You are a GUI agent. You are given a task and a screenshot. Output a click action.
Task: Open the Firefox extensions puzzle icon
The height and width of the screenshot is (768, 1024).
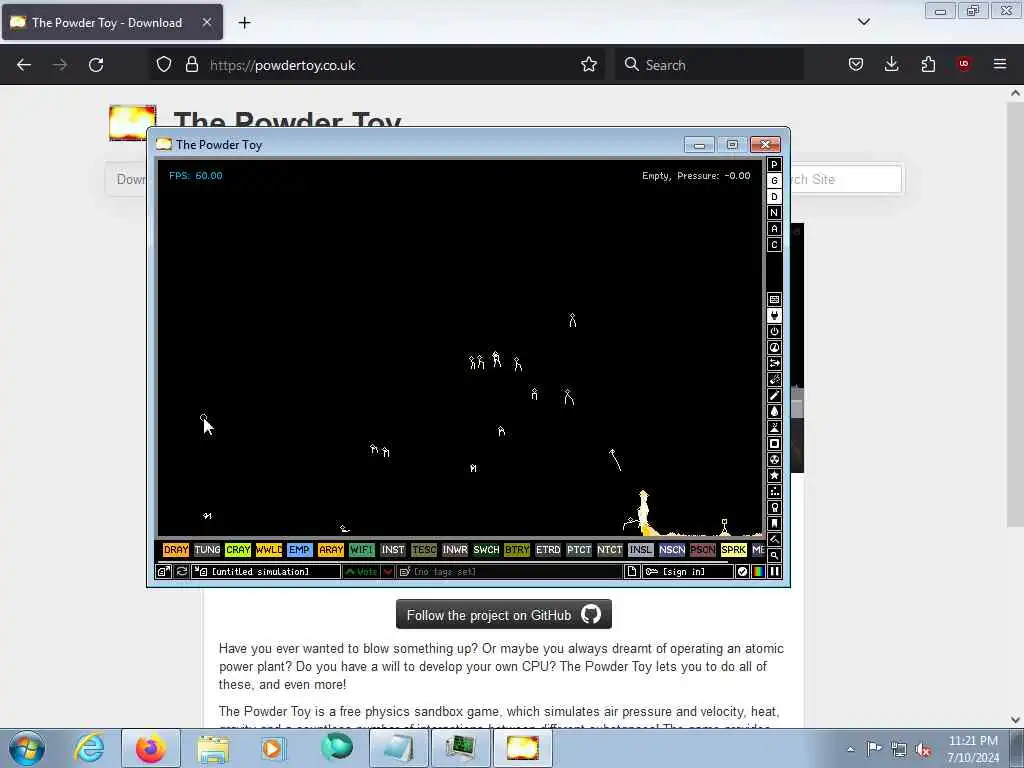pyautogui.click(x=928, y=64)
